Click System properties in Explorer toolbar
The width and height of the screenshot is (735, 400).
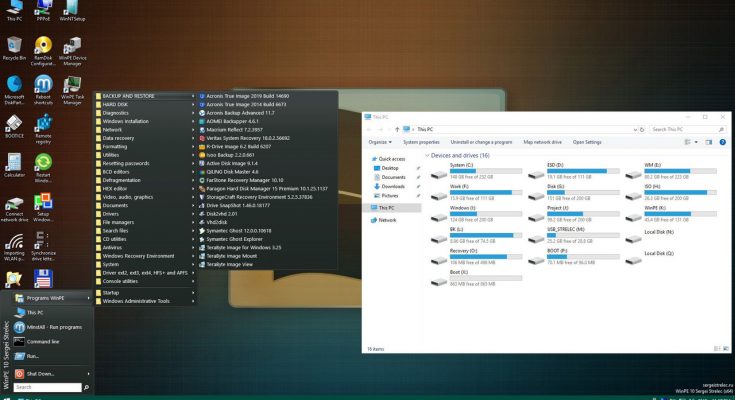[421, 142]
